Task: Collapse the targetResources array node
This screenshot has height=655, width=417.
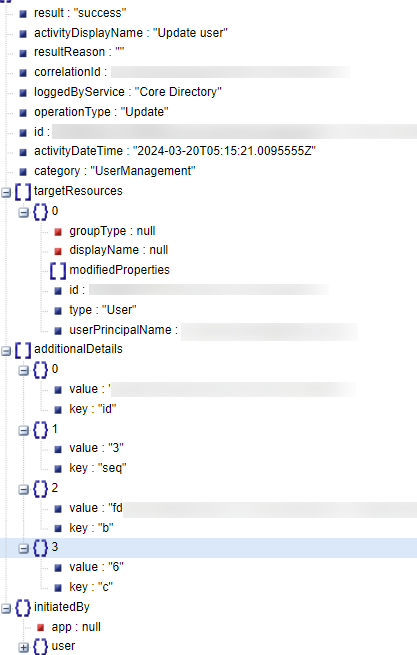Action: click(x=6, y=192)
